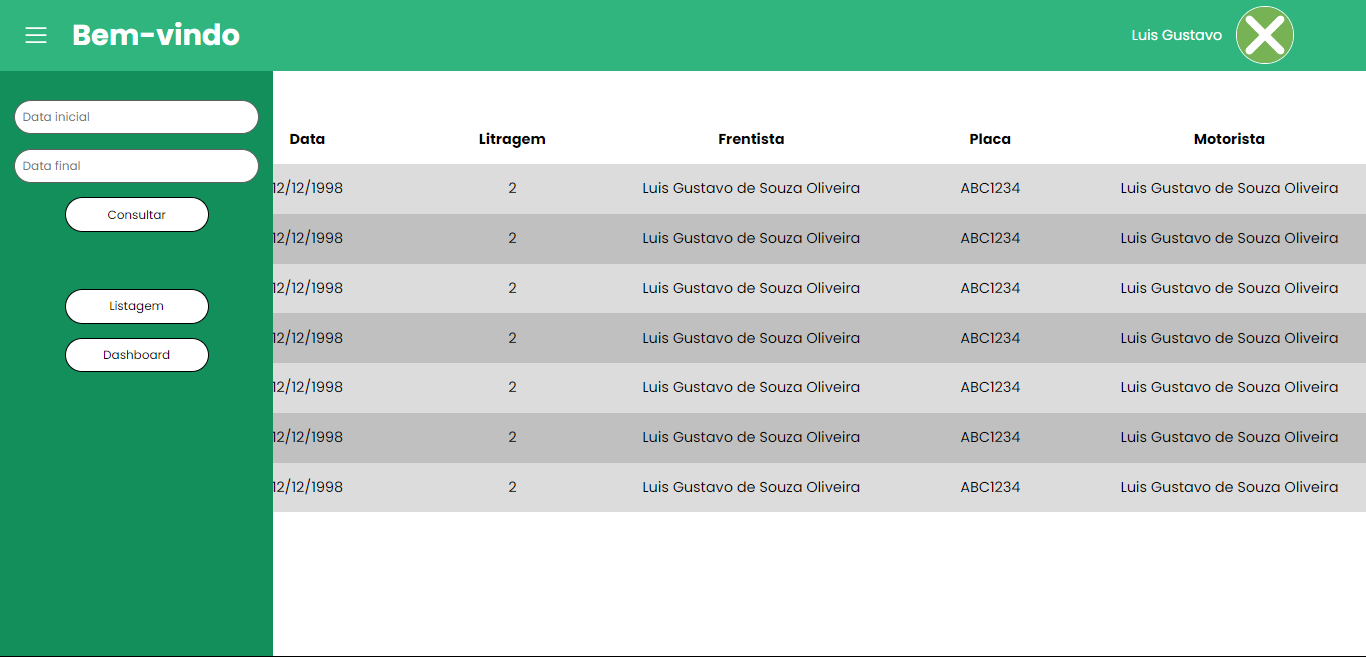Select the last row's date 12/12/1998

click(308, 487)
